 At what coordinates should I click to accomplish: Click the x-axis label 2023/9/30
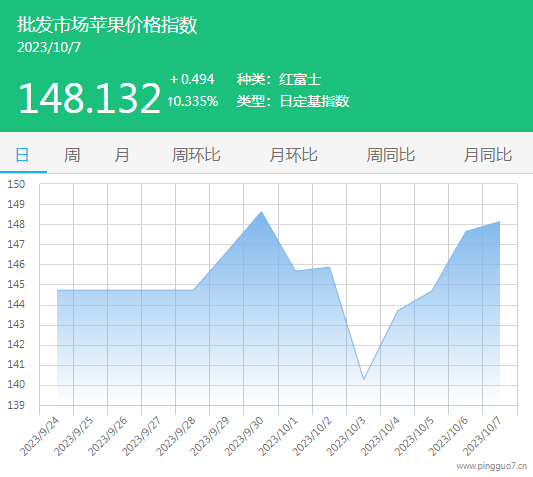pos(244,437)
